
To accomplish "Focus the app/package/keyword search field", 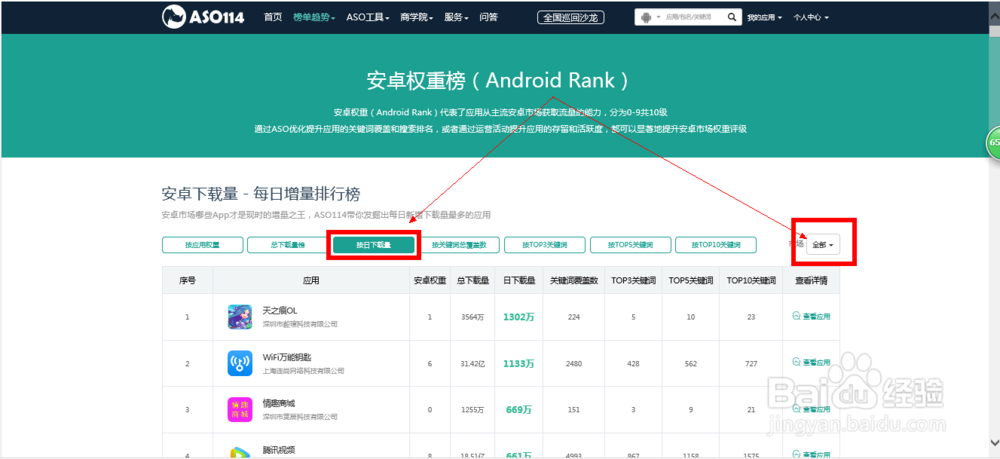I will pyautogui.click(x=693, y=17).
